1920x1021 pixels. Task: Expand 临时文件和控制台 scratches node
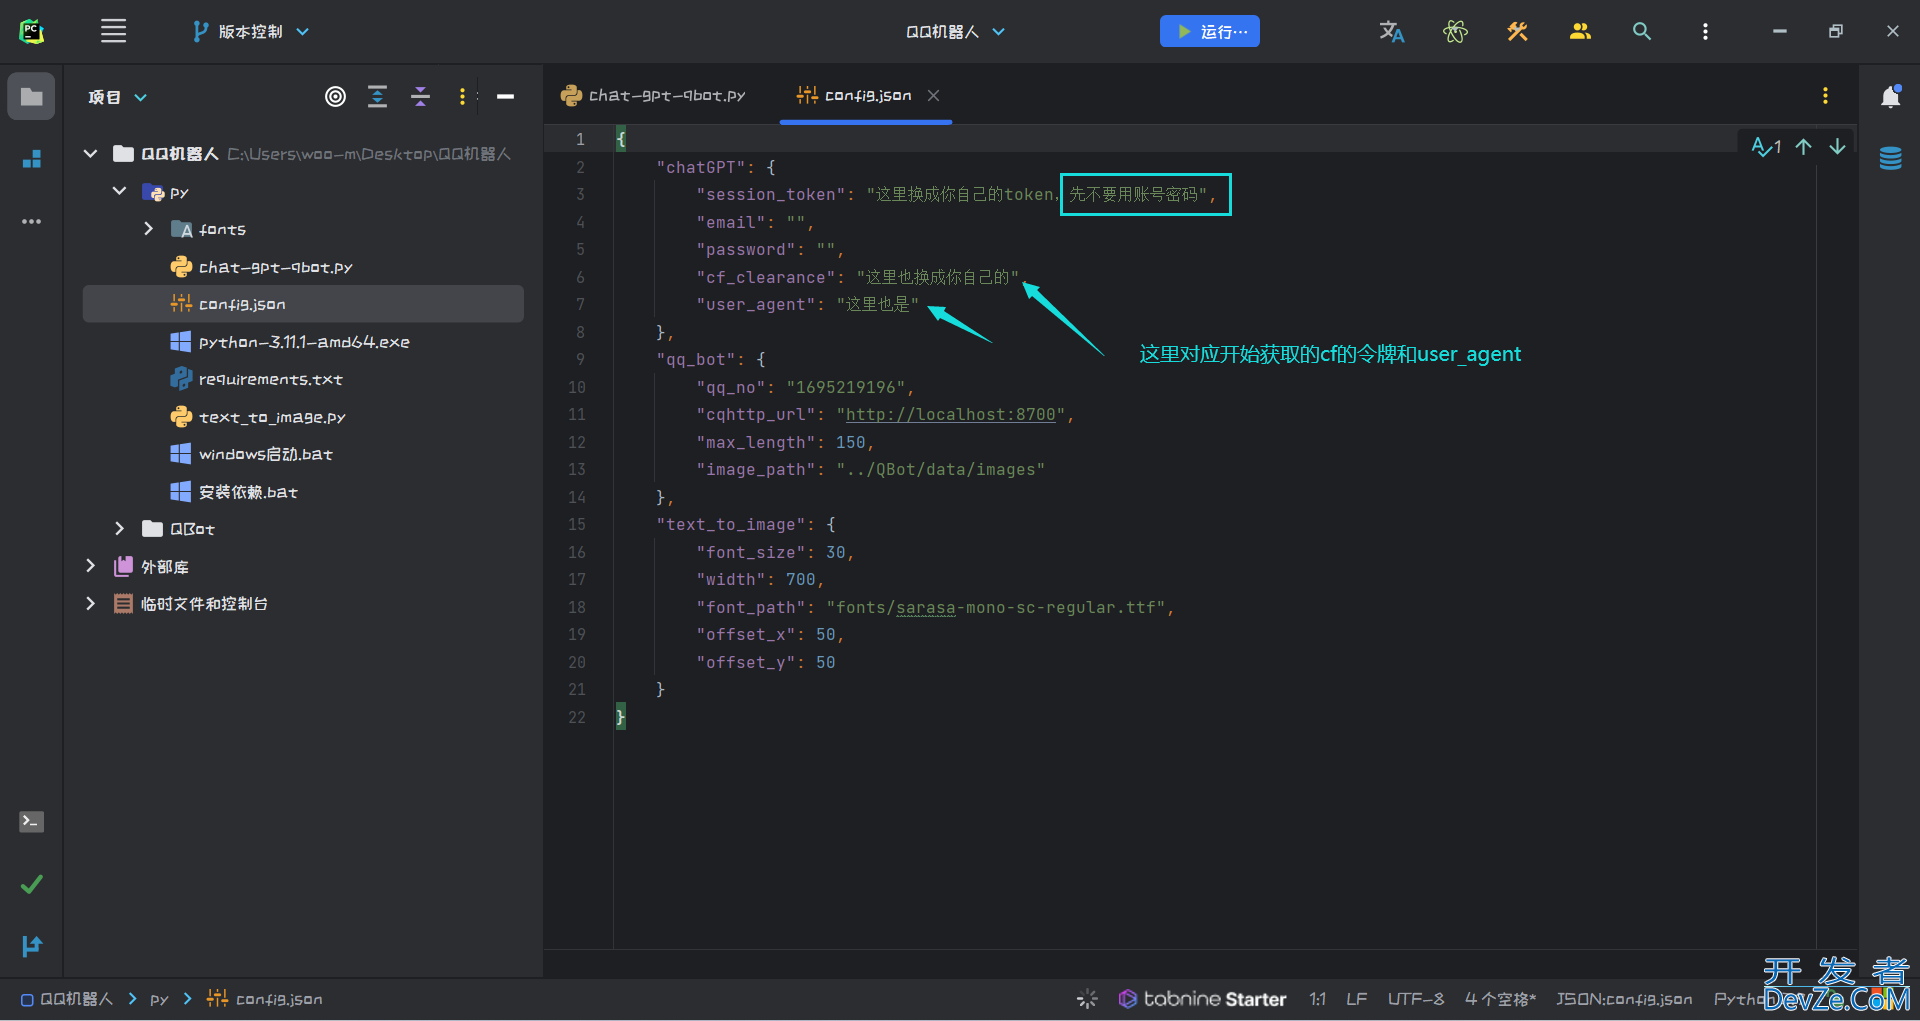click(90, 603)
